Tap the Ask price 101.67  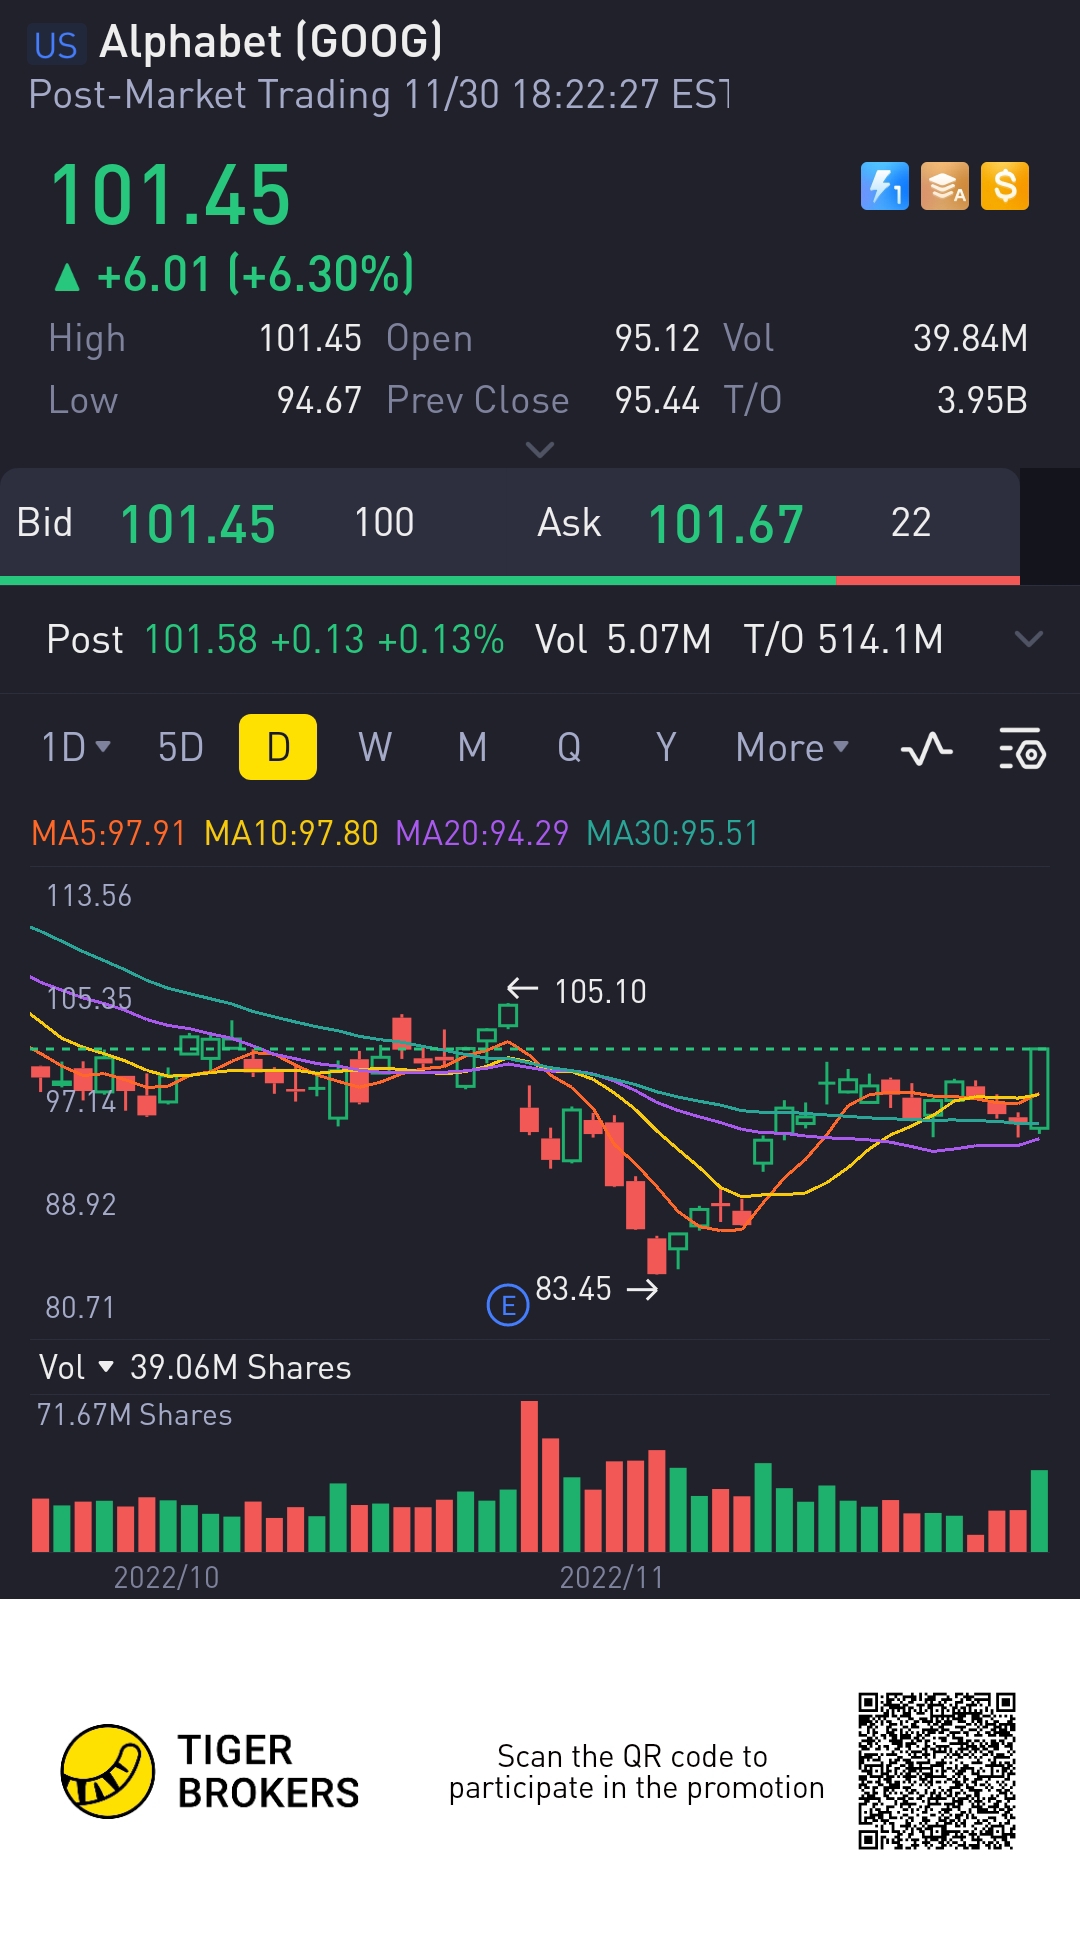726,524
